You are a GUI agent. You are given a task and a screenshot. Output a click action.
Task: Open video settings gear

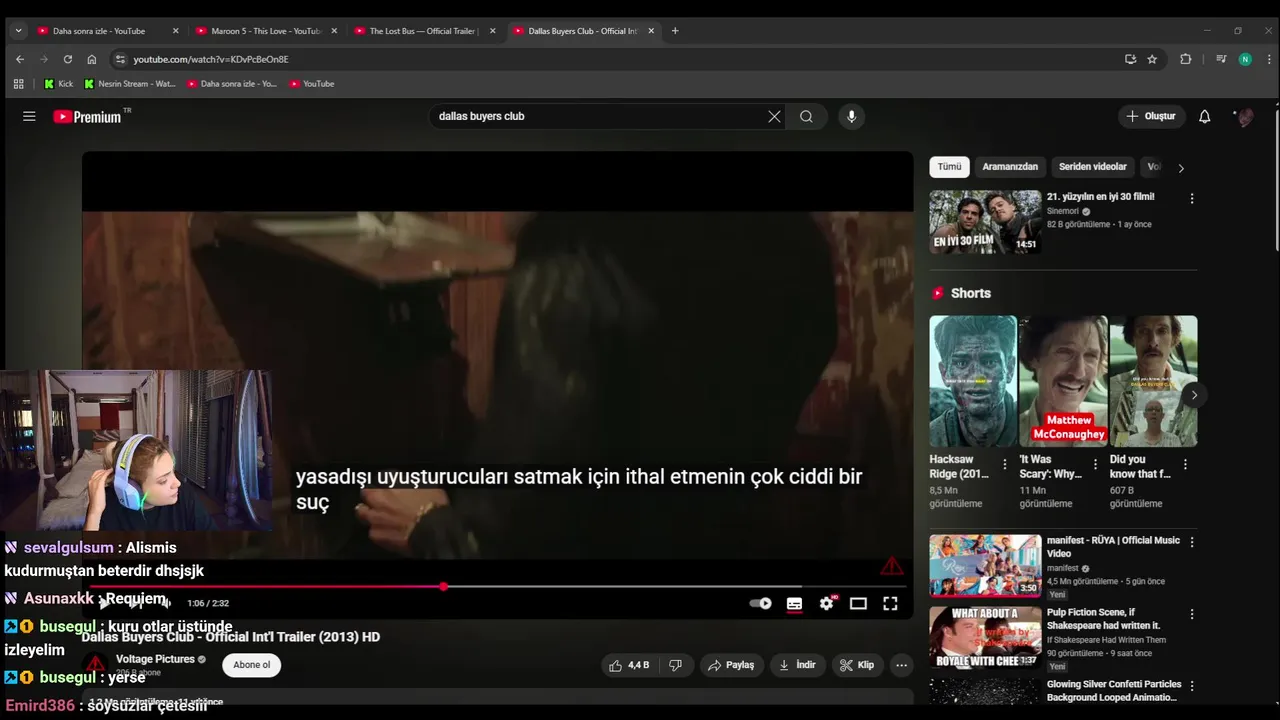tap(826, 603)
